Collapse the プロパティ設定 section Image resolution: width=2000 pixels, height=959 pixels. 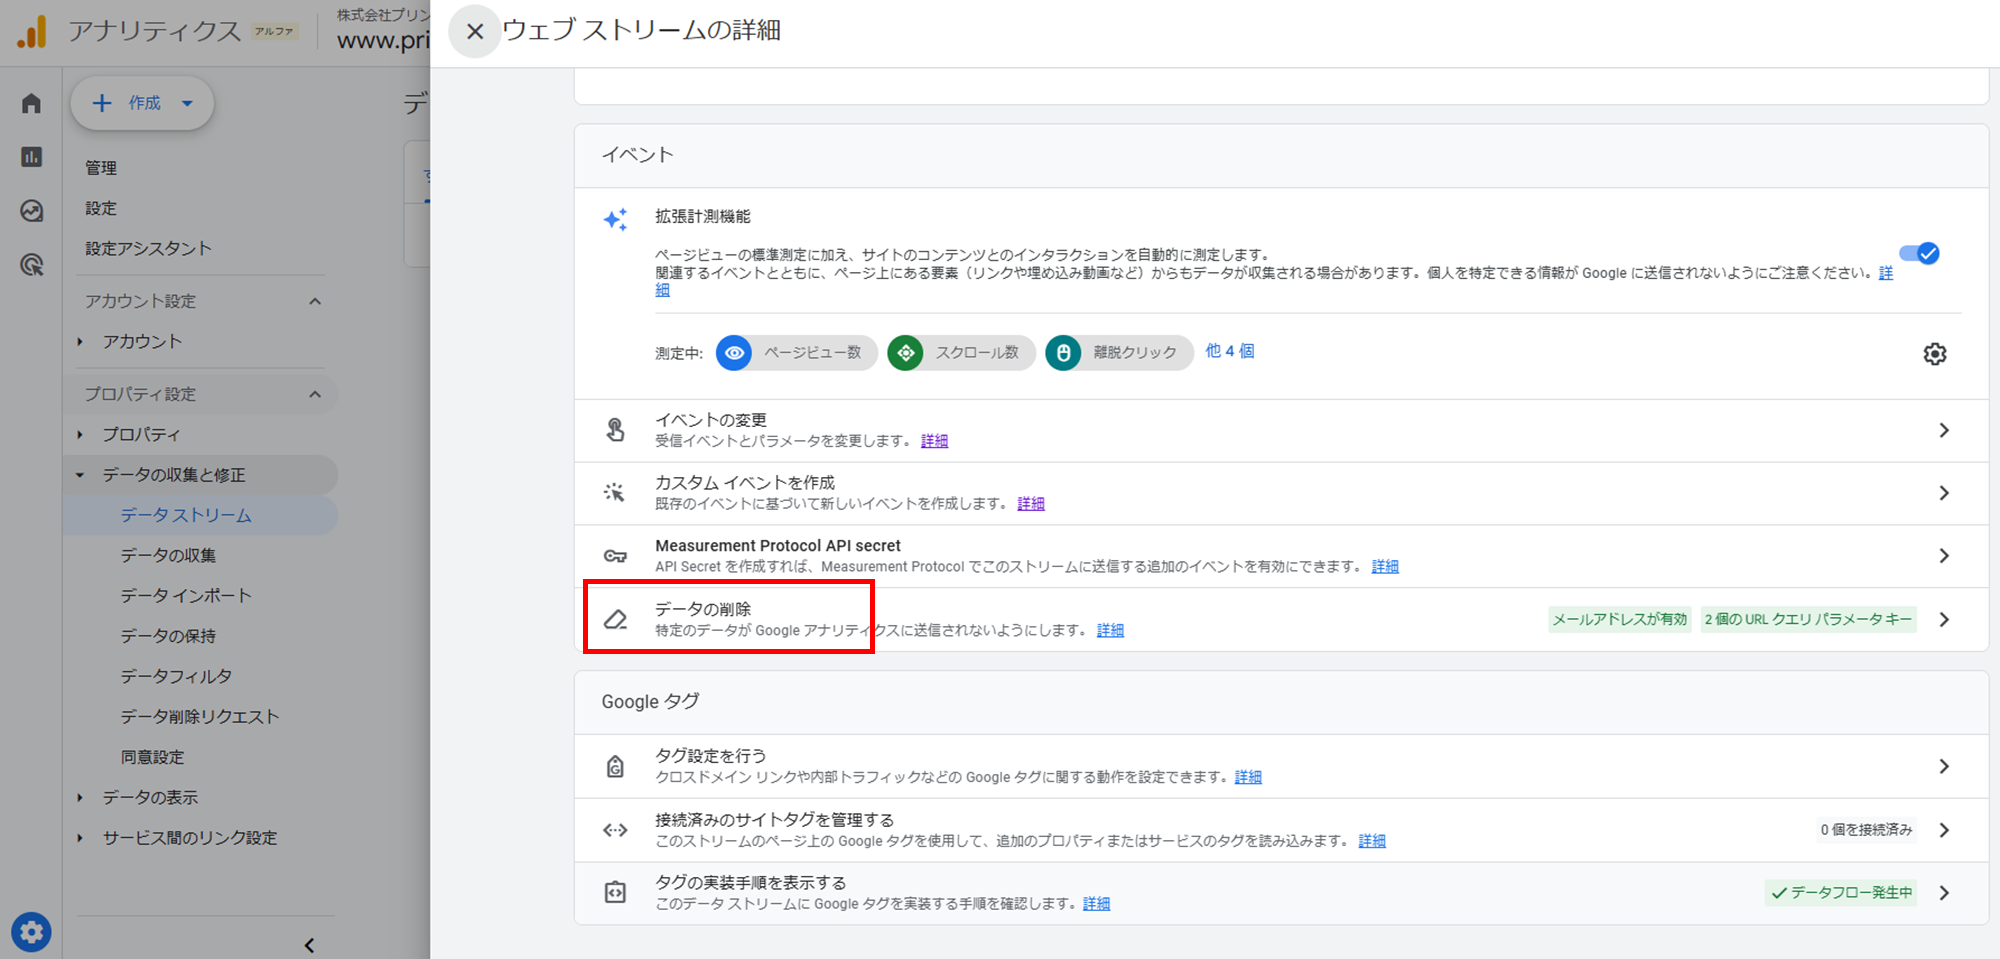coord(315,394)
